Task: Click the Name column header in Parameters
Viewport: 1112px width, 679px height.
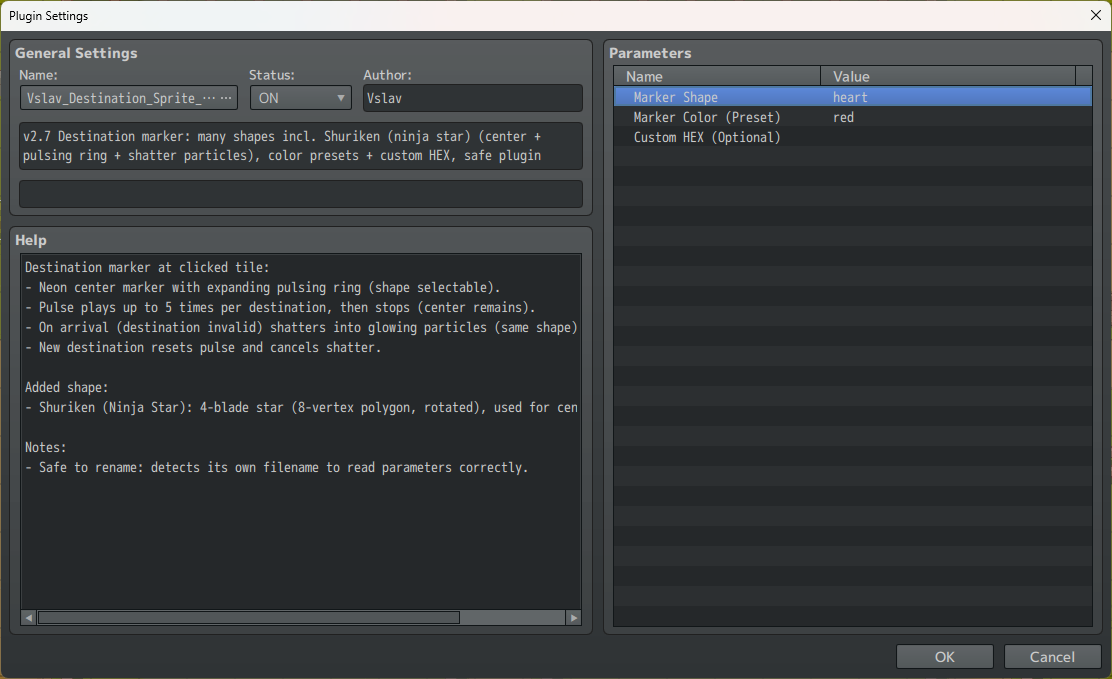Action: click(718, 76)
